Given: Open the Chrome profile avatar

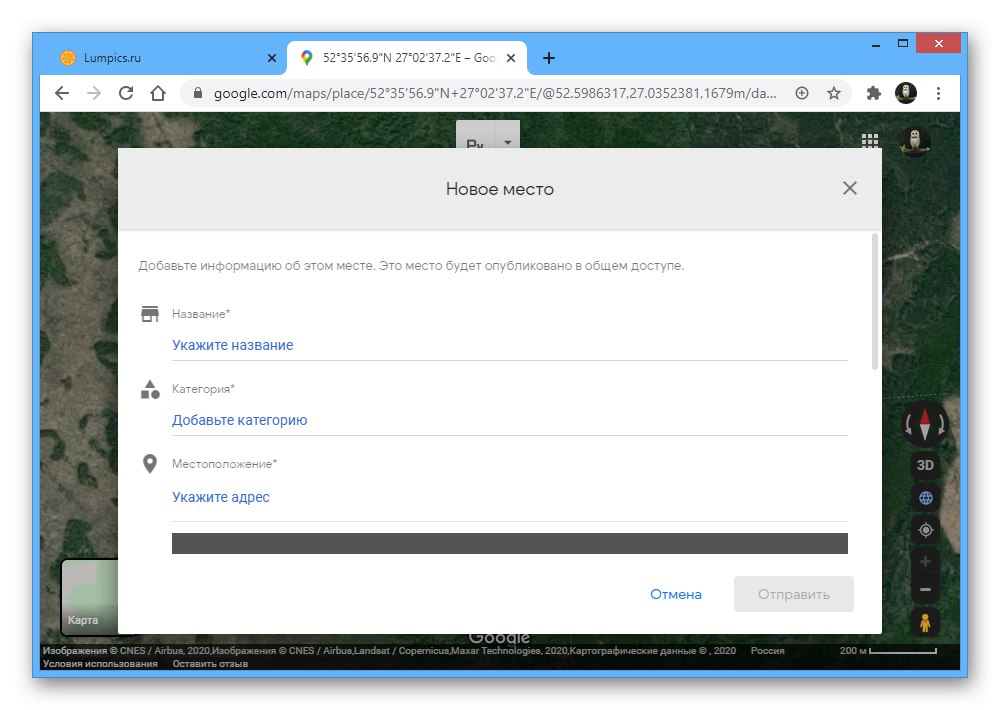Looking at the screenshot, I should coord(906,93).
